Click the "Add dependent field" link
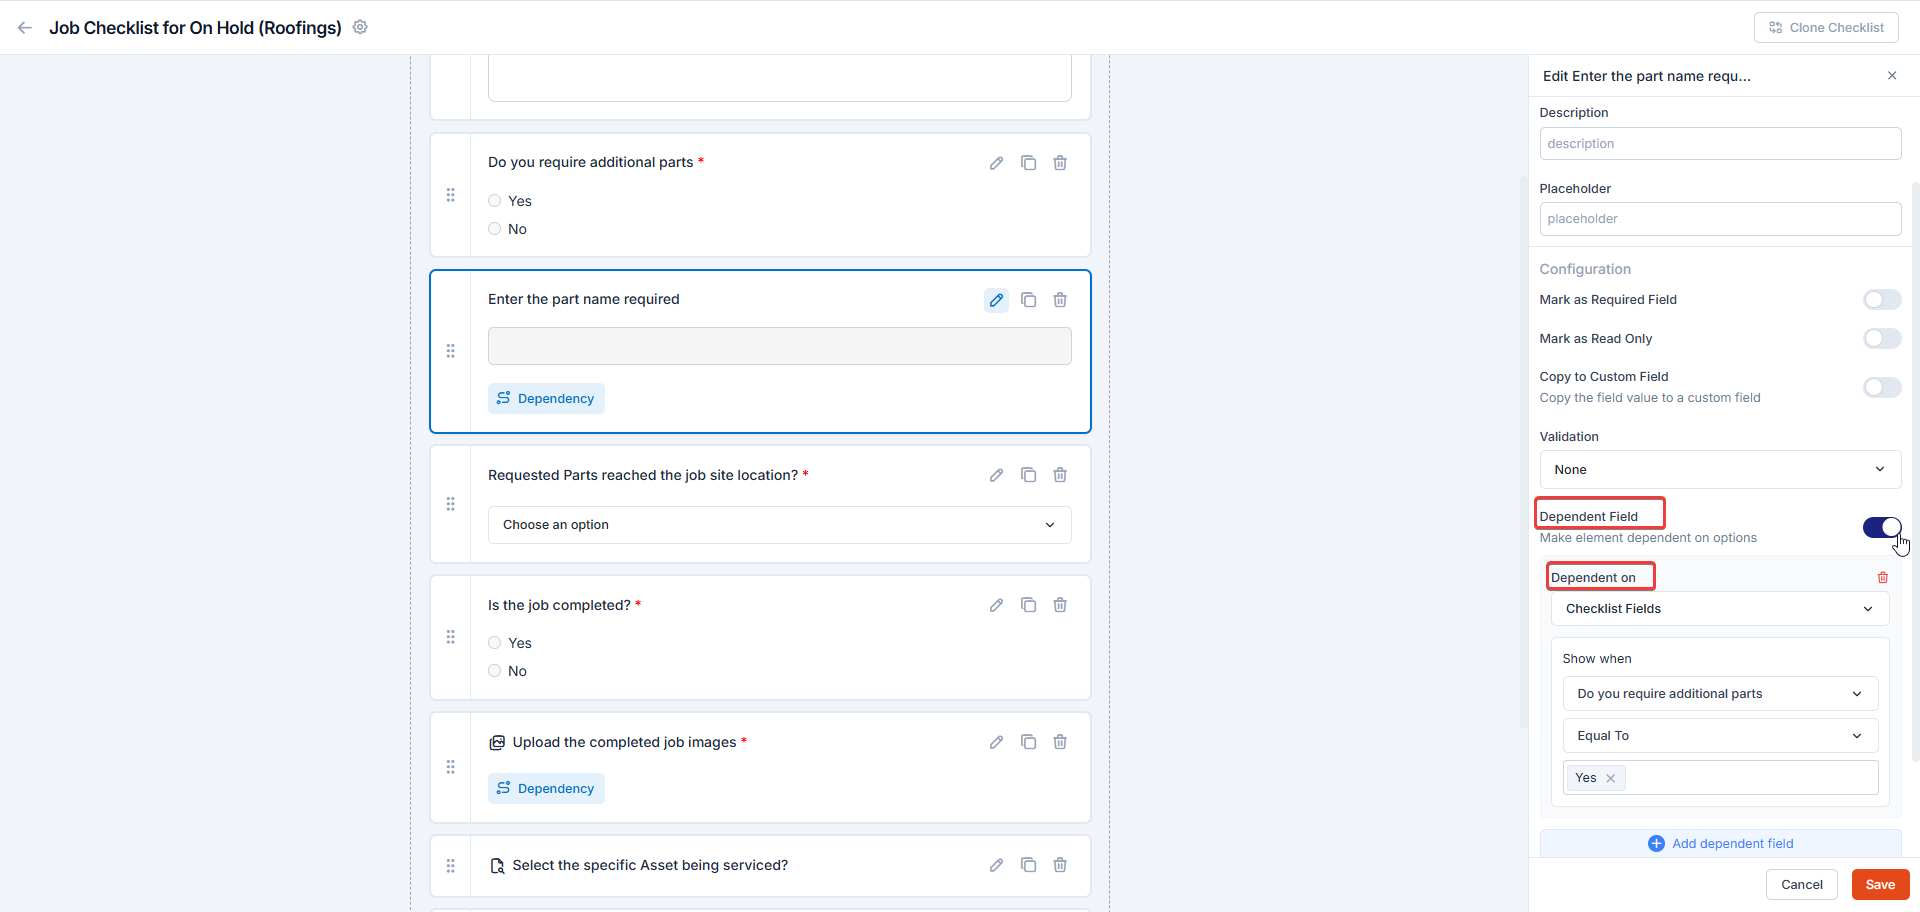Image resolution: width=1920 pixels, height=912 pixels. [x=1720, y=843]
